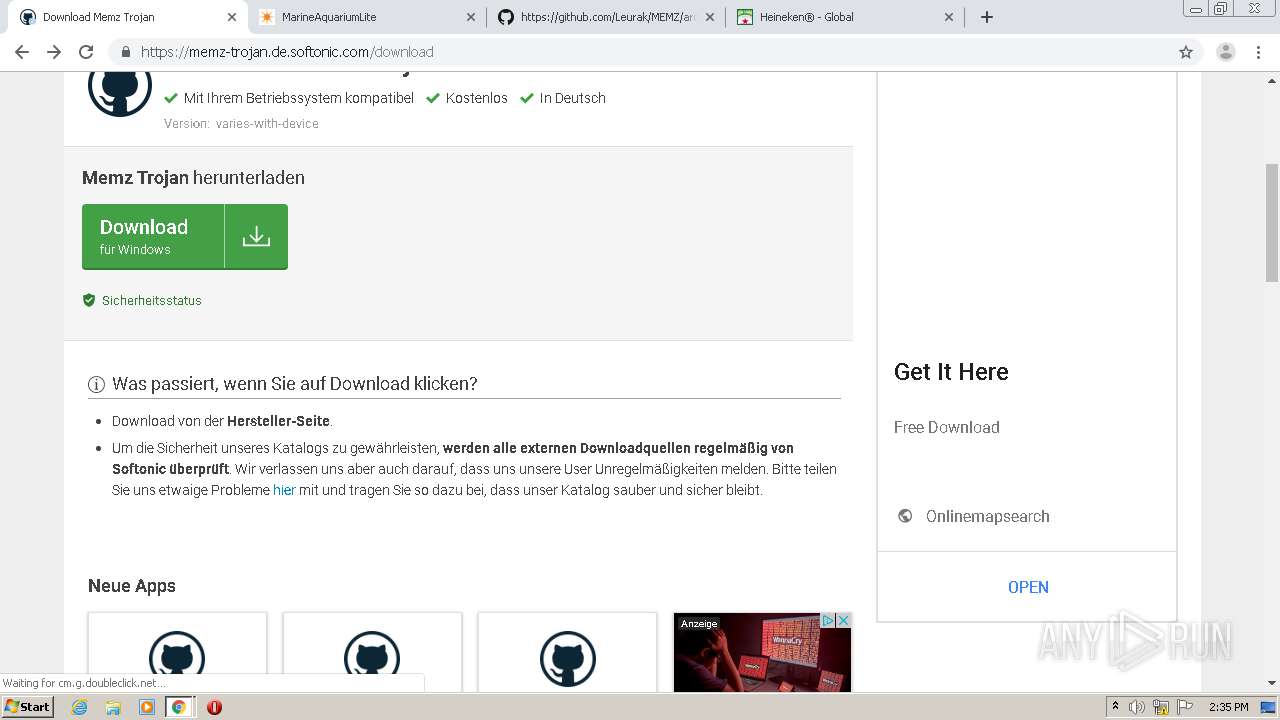The image size is (1280, 720).
Task: Close the Heineken Global tab
Action: pos(949,17)
